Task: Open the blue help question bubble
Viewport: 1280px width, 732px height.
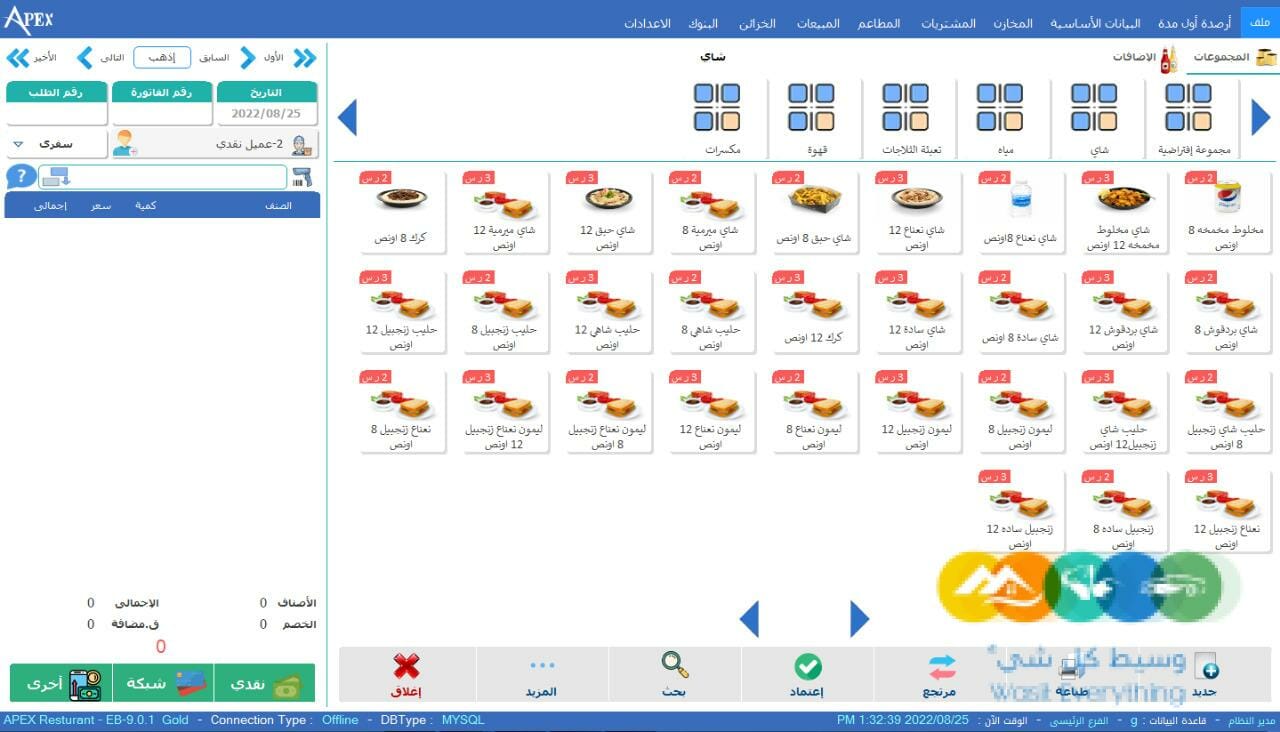Action: (x=20, y=178)
